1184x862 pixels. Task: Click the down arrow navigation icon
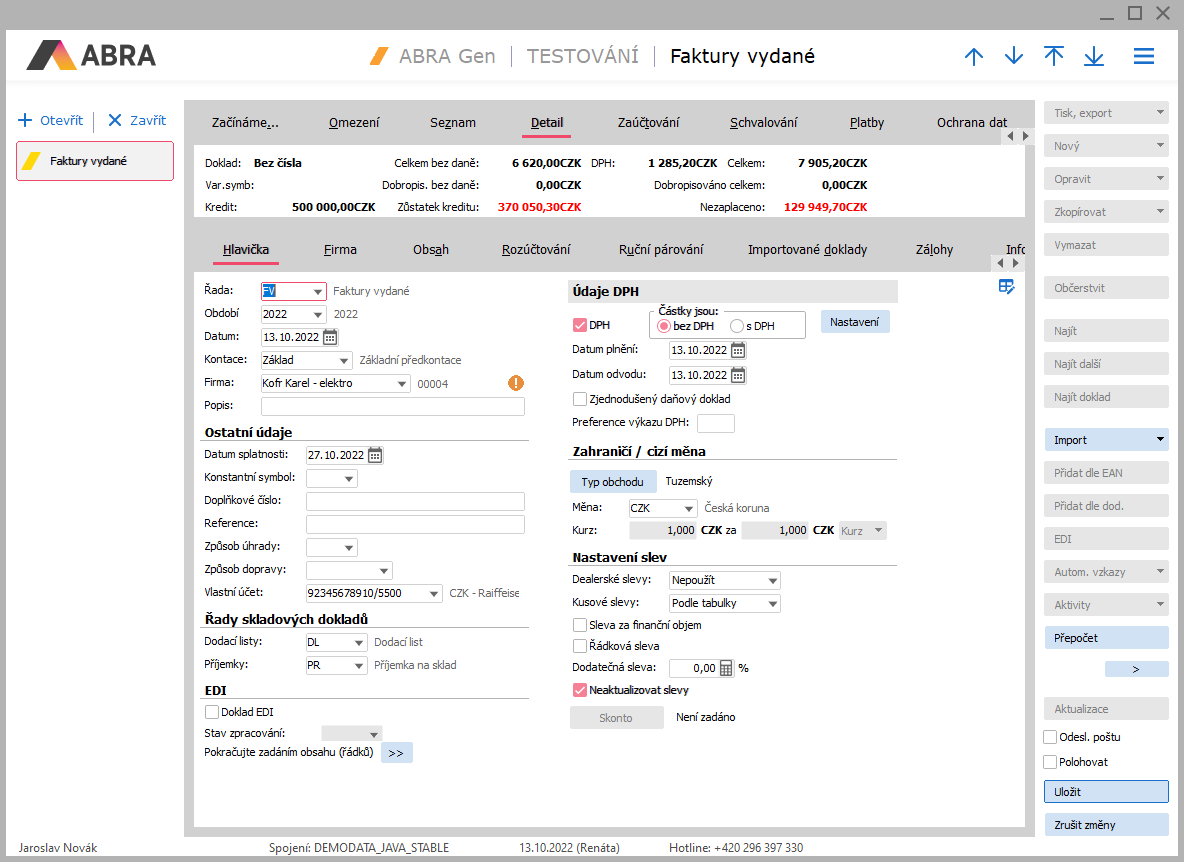point(1014,57)
